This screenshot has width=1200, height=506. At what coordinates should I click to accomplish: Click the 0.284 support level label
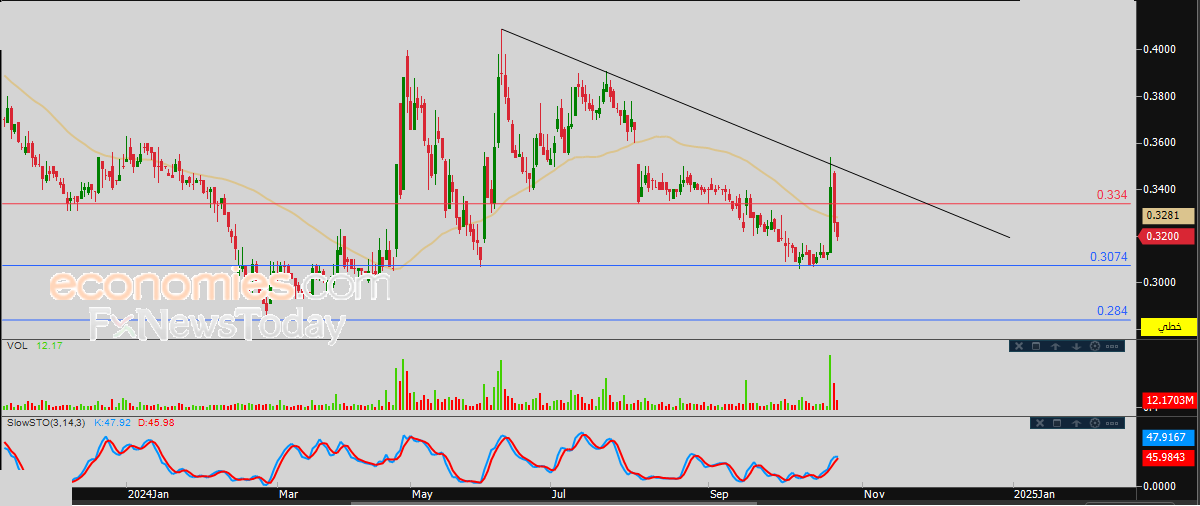[1112, 311]
